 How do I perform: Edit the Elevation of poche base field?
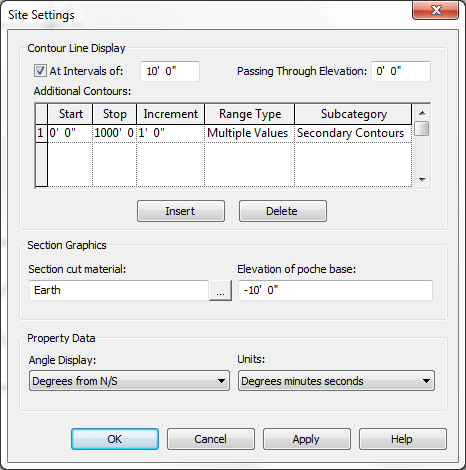(x=335, y=290)
